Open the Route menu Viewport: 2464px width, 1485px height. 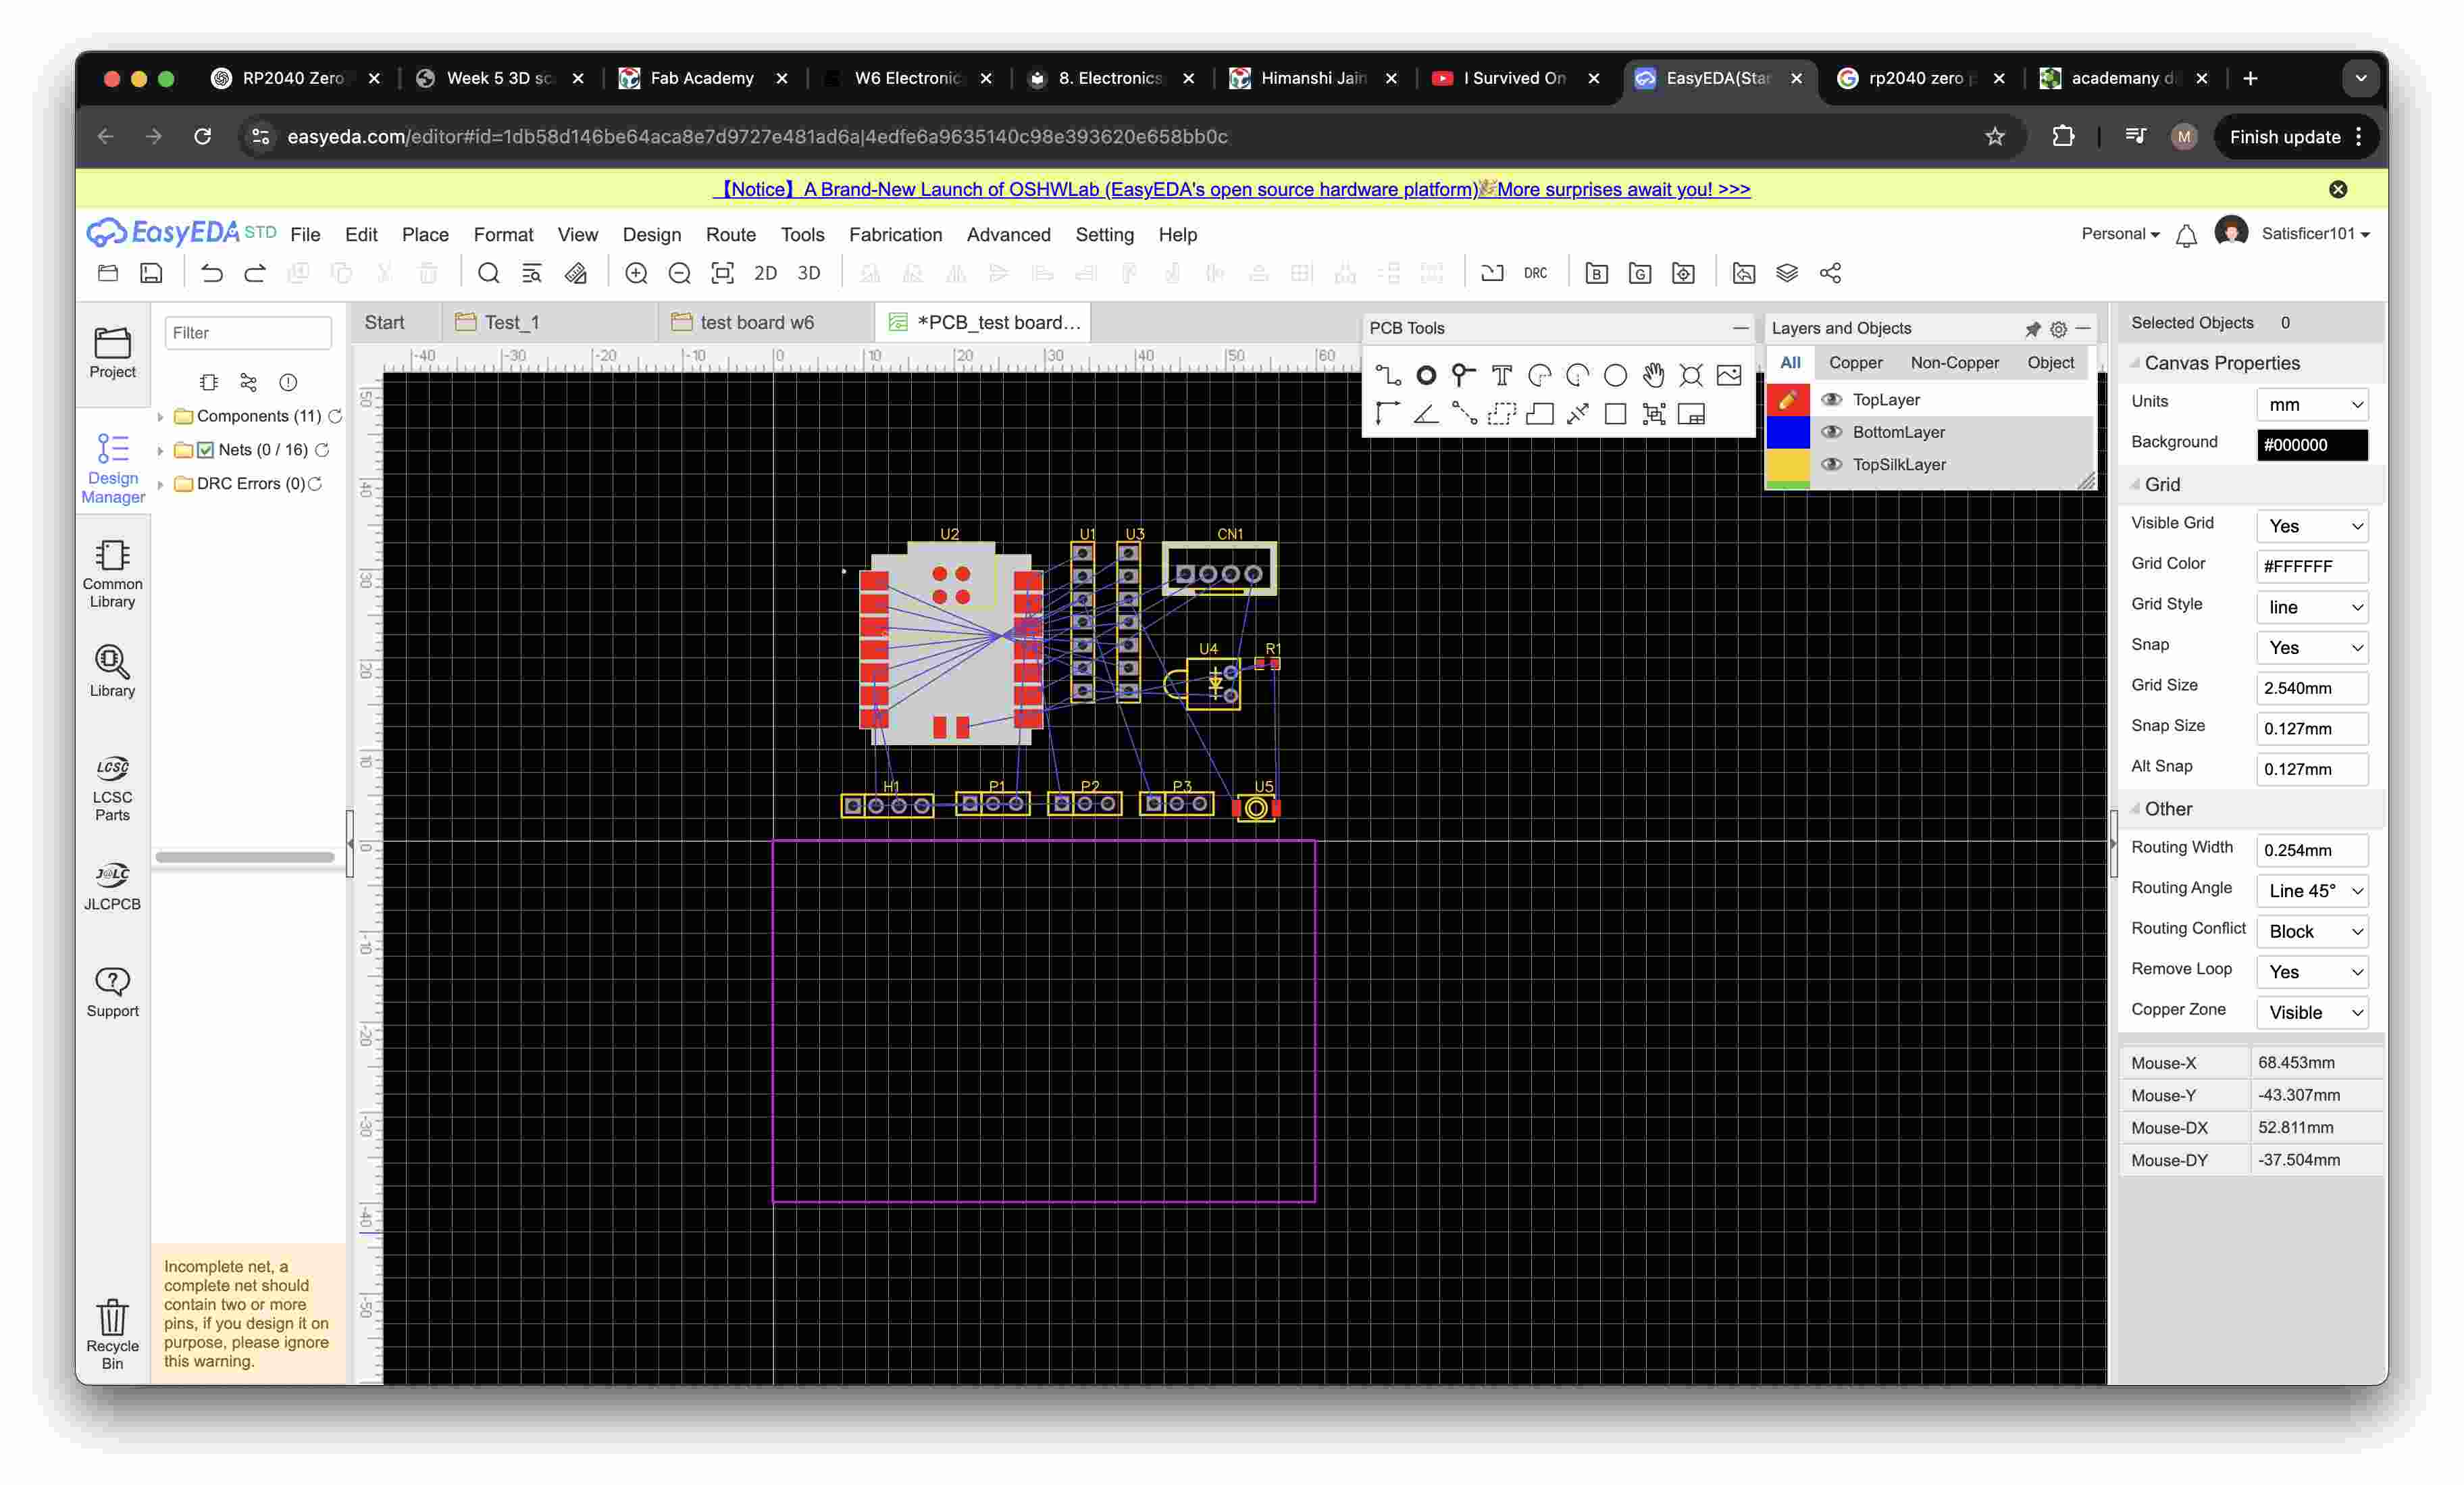[x=730, y=234]
